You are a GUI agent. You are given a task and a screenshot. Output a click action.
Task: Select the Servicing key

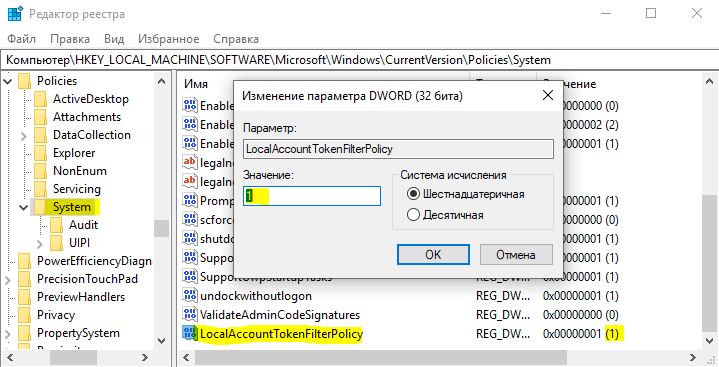tap(77, 189)
